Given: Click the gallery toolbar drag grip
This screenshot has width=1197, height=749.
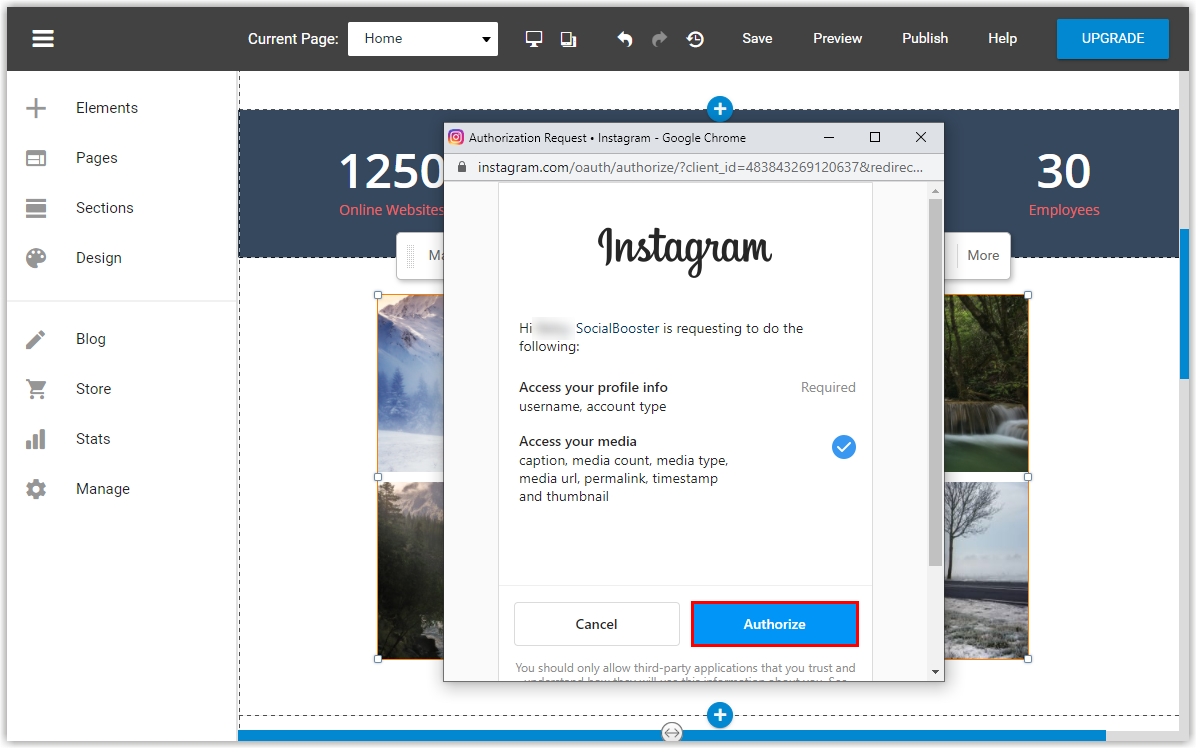Looking at the screenshot, I should tap(411, 256).
